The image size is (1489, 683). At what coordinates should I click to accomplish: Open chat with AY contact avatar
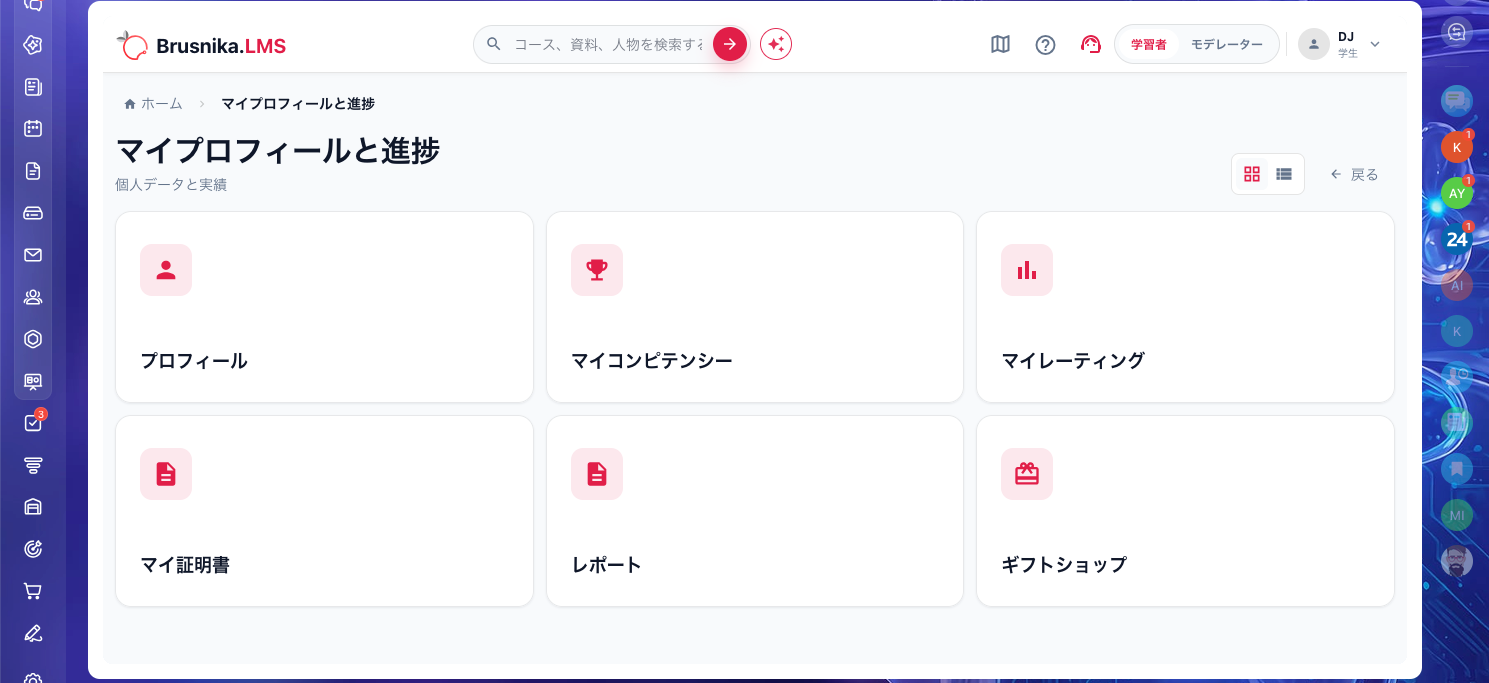[x=1457, y=194]
